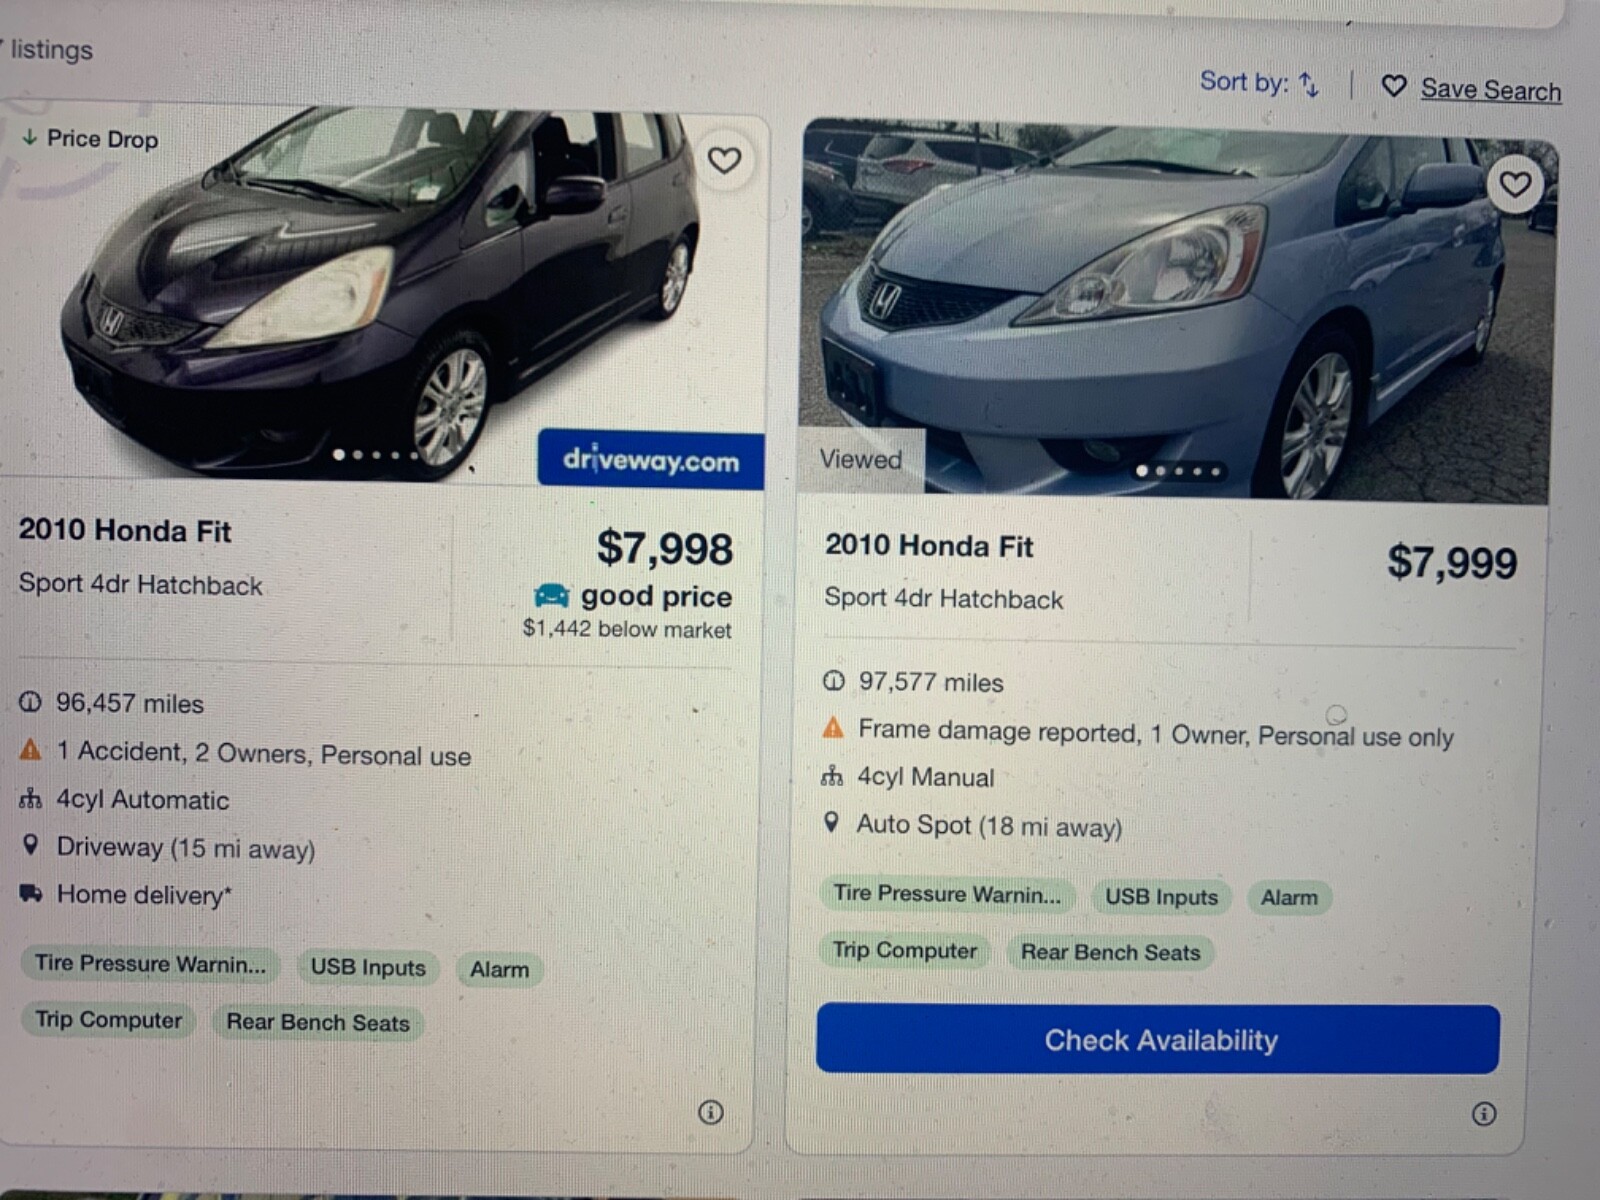The height and width of the screenshot is (1200, 1600).
Task: Click the frame damage warning triangle icon
Action: pyautogui.click(x=833, y=728)
